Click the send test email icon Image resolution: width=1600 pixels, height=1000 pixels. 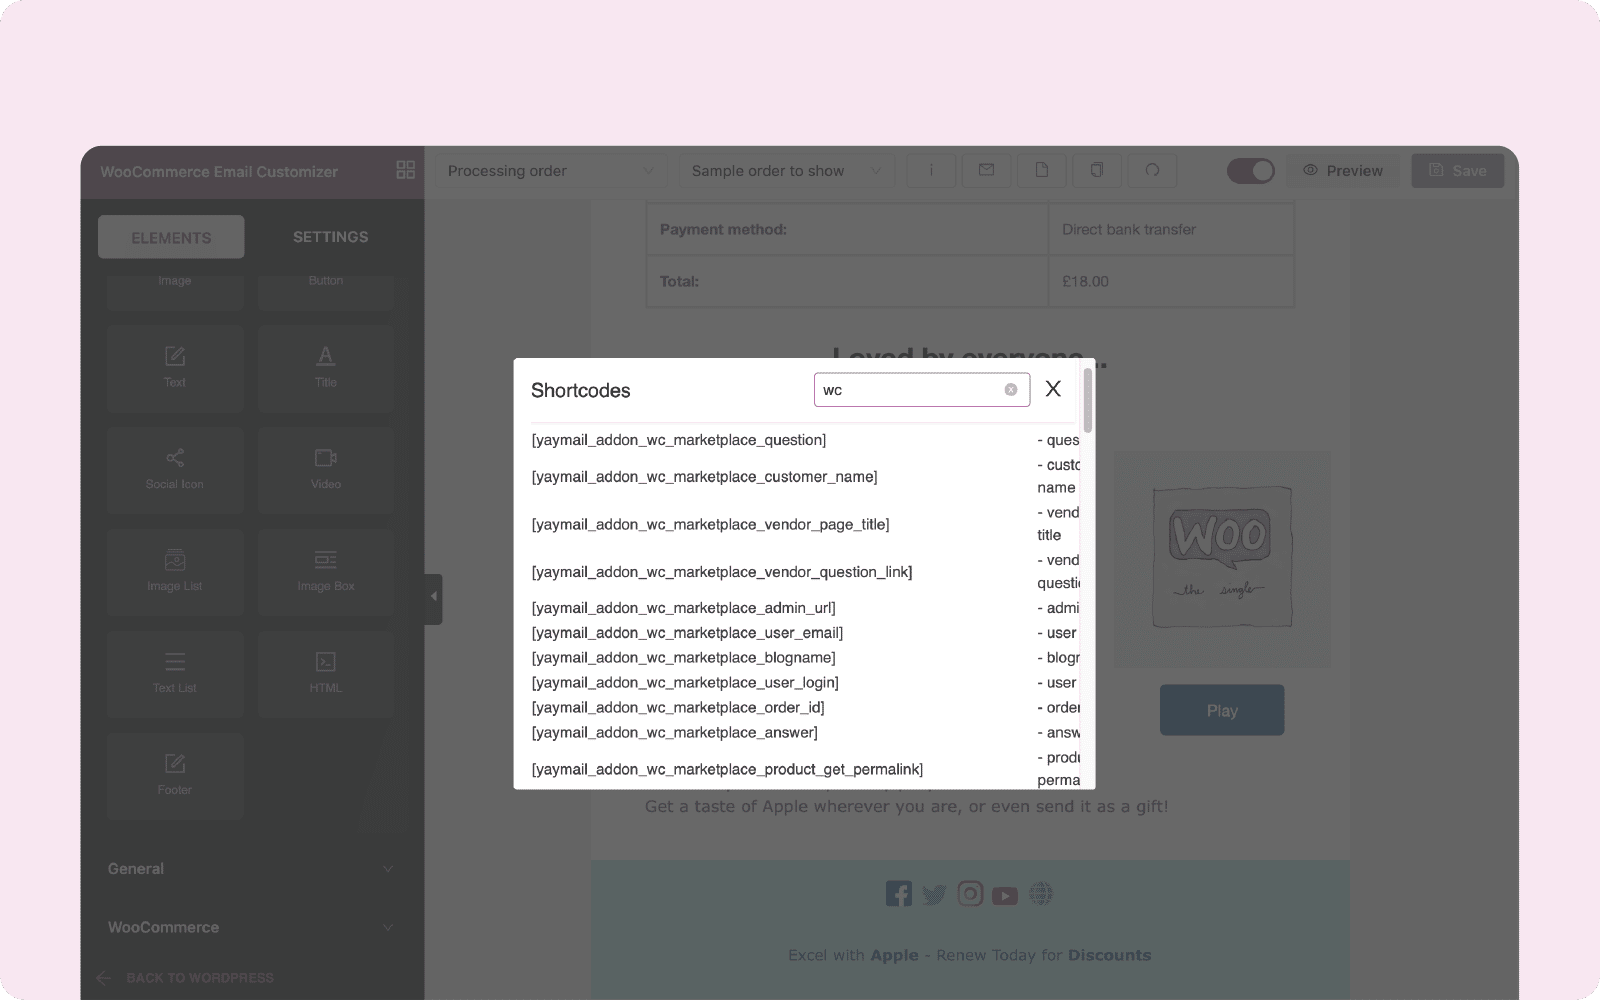(x=986, y=171)
